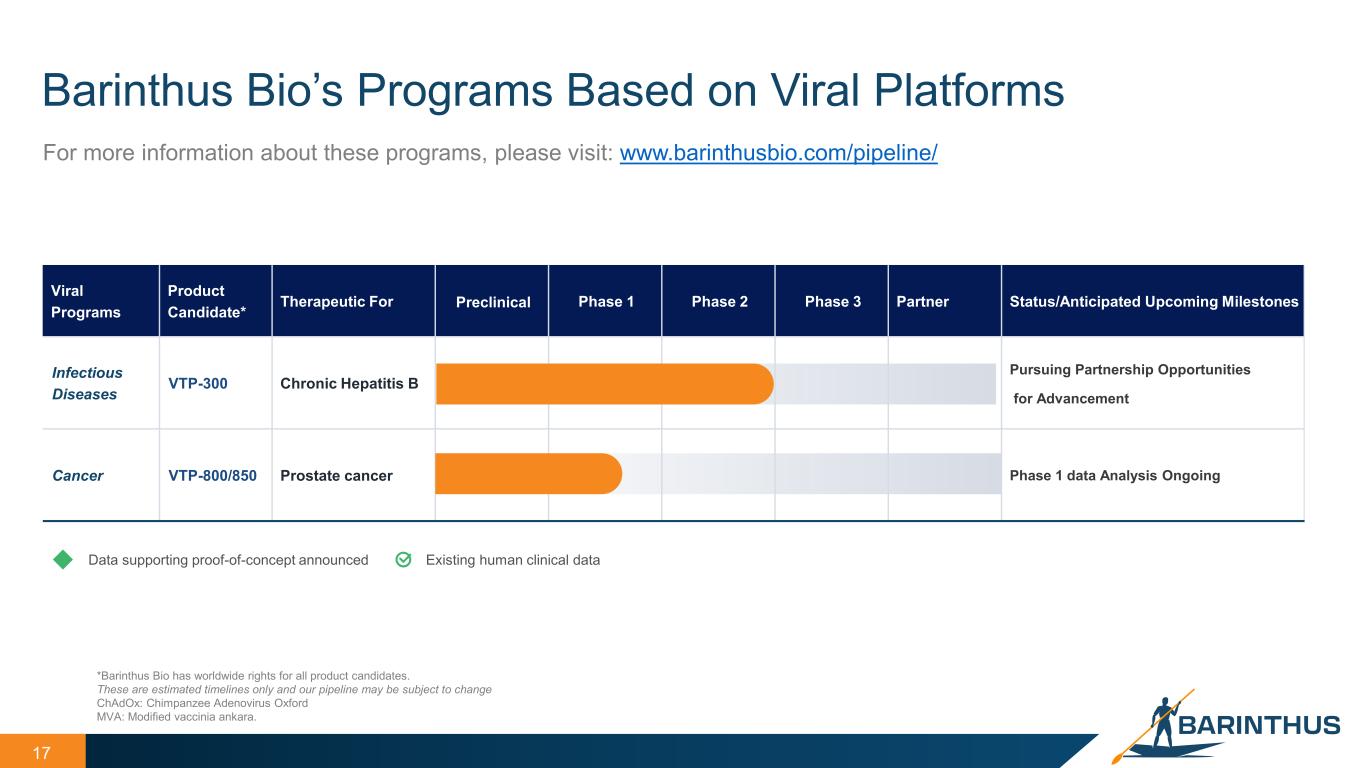Click Pursuing Partnership Opportunities status text
This screenshot has width=1365, height=768.
pyautogui.click(x=1130, y=370)
